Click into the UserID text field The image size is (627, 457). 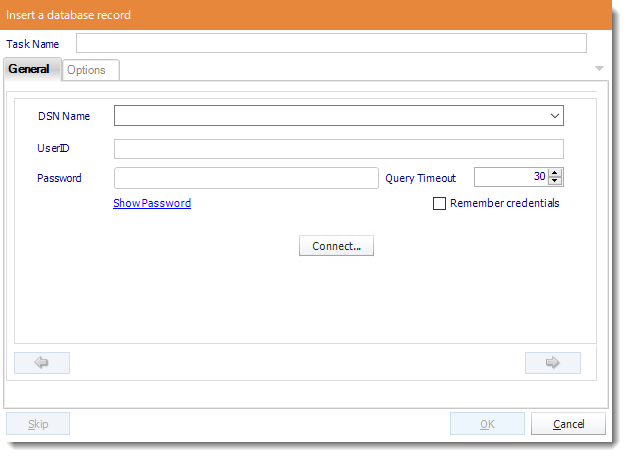[x=339, y=149]
